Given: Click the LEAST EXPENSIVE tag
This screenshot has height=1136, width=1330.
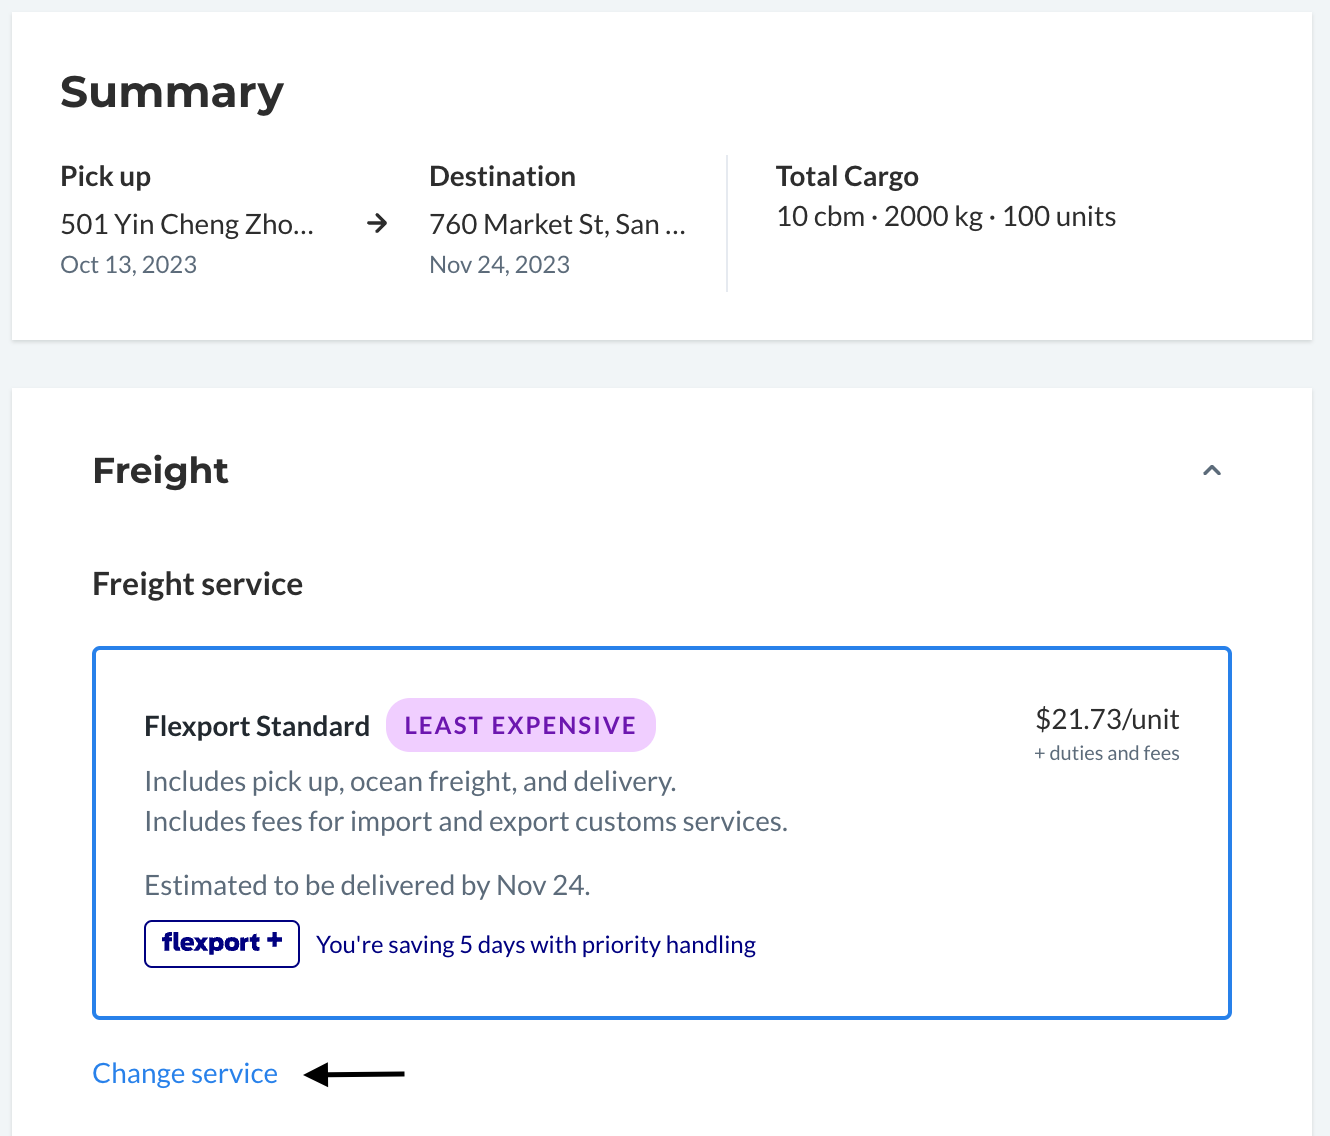Looking at the screenshot, I should point(520,725).
